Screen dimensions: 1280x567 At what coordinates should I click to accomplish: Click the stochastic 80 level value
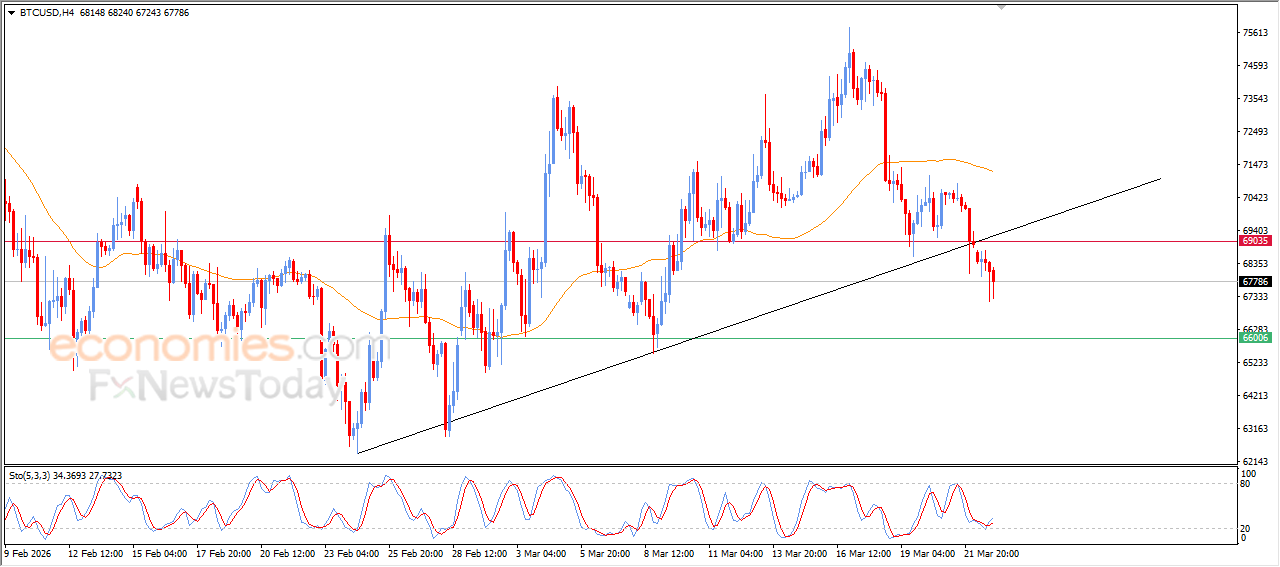(1246, 484)
